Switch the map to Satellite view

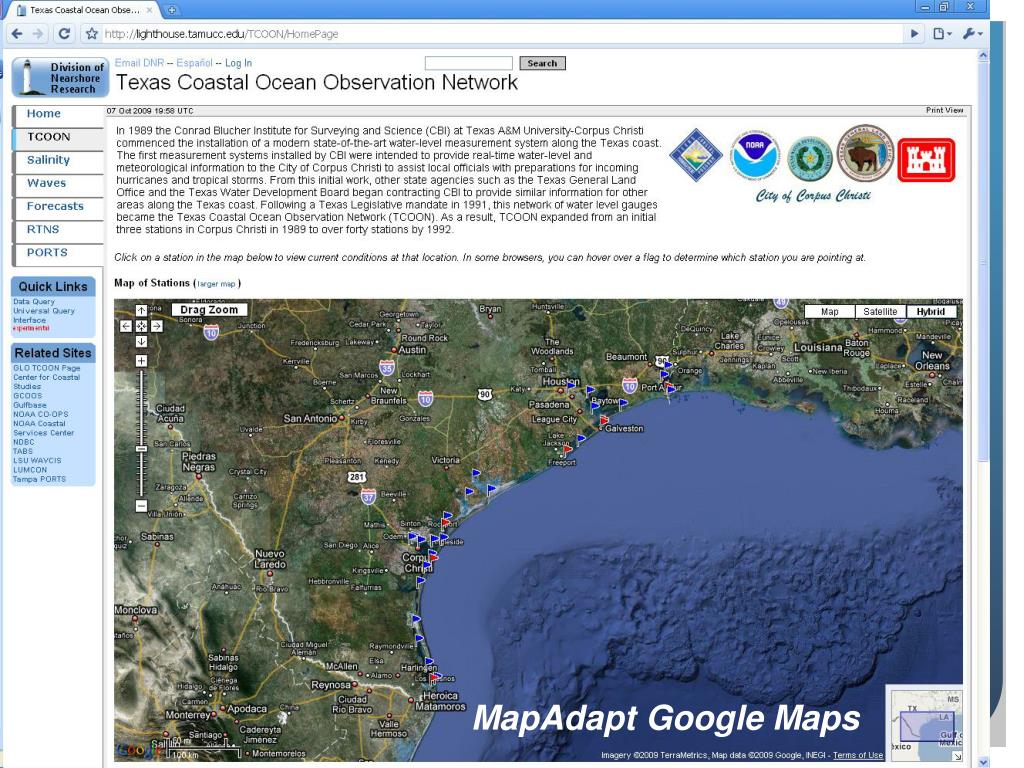[880, 312]
